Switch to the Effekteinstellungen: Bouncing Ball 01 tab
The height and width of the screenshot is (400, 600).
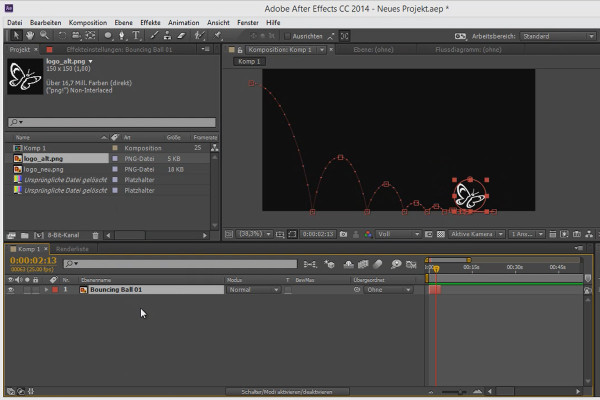tap(119, 50)
